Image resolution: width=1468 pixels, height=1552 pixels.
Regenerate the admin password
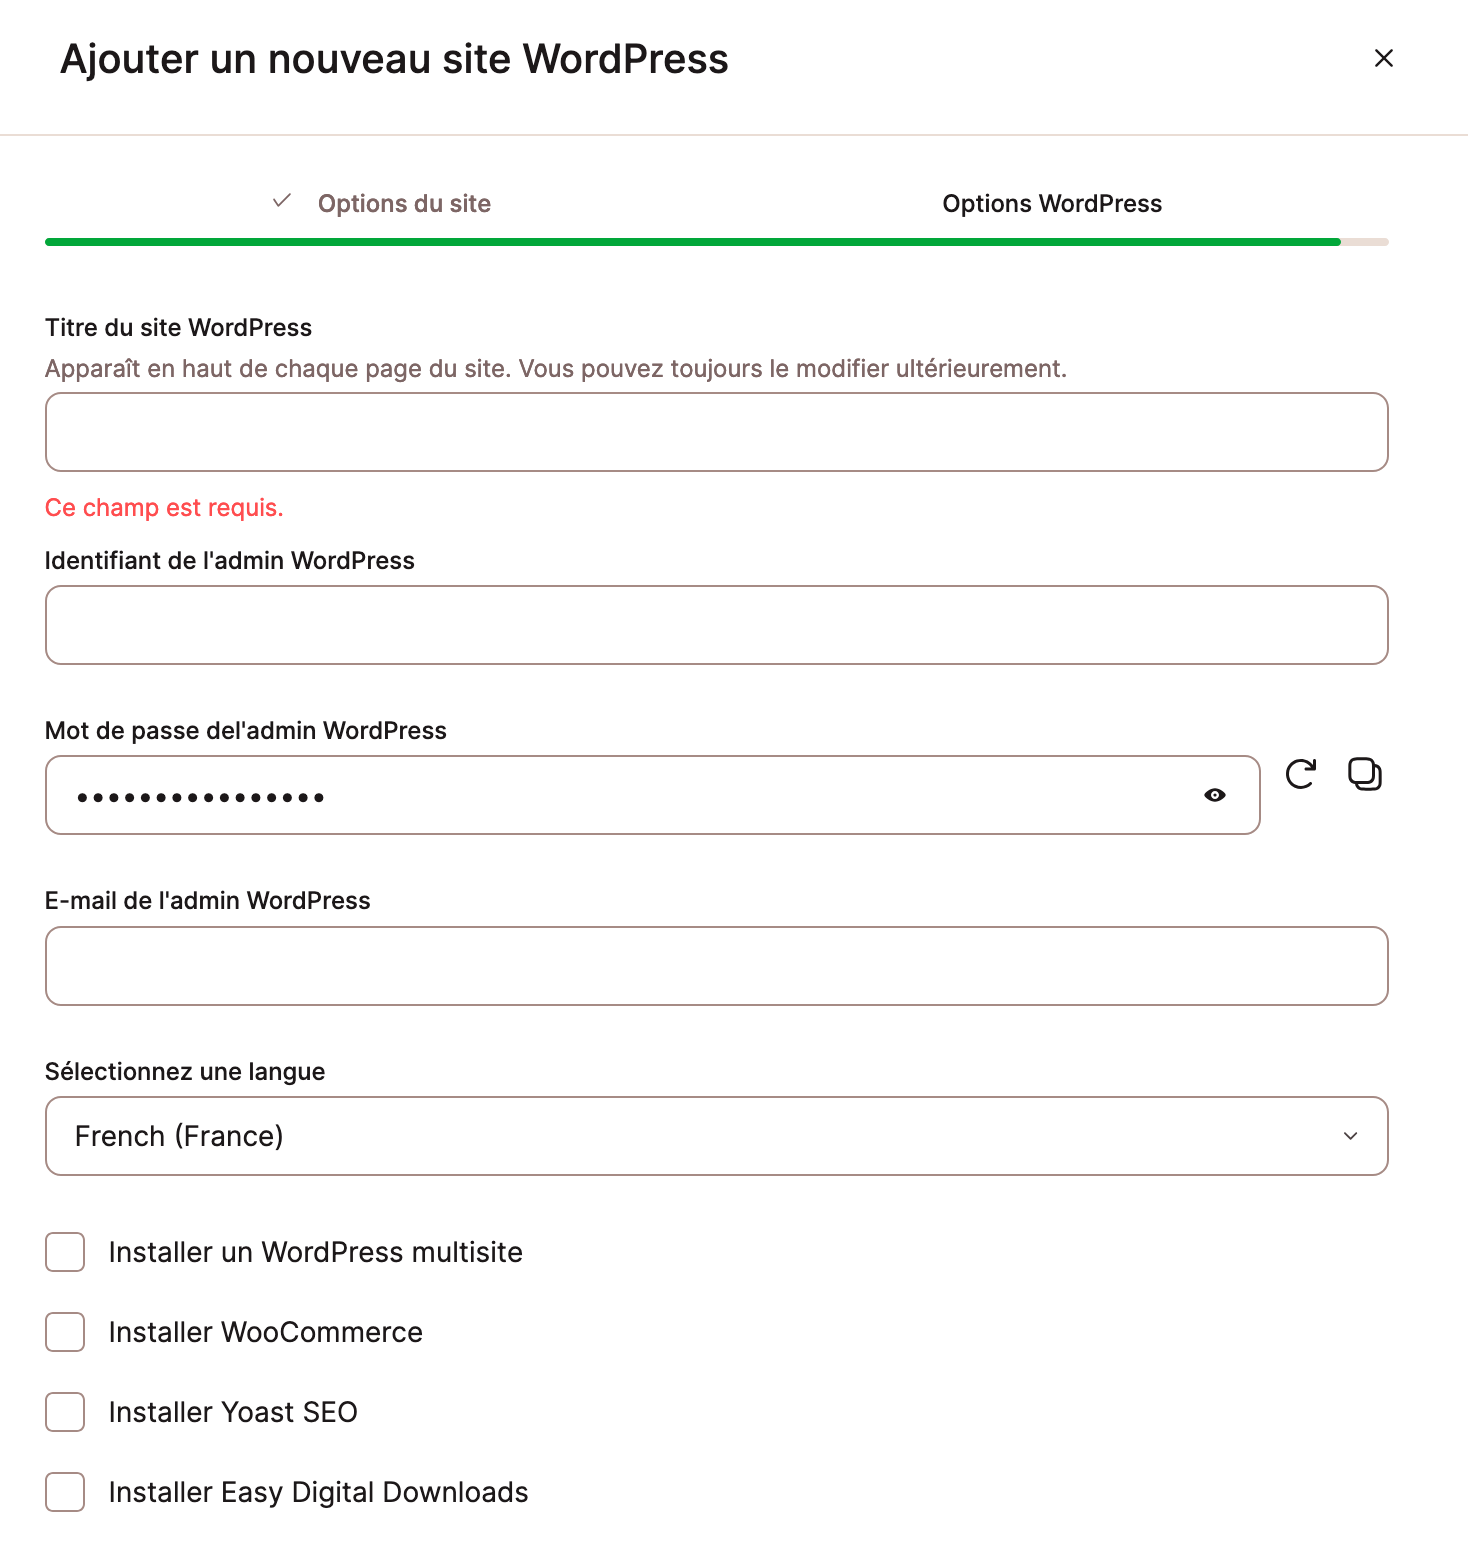pos(1301,774)
